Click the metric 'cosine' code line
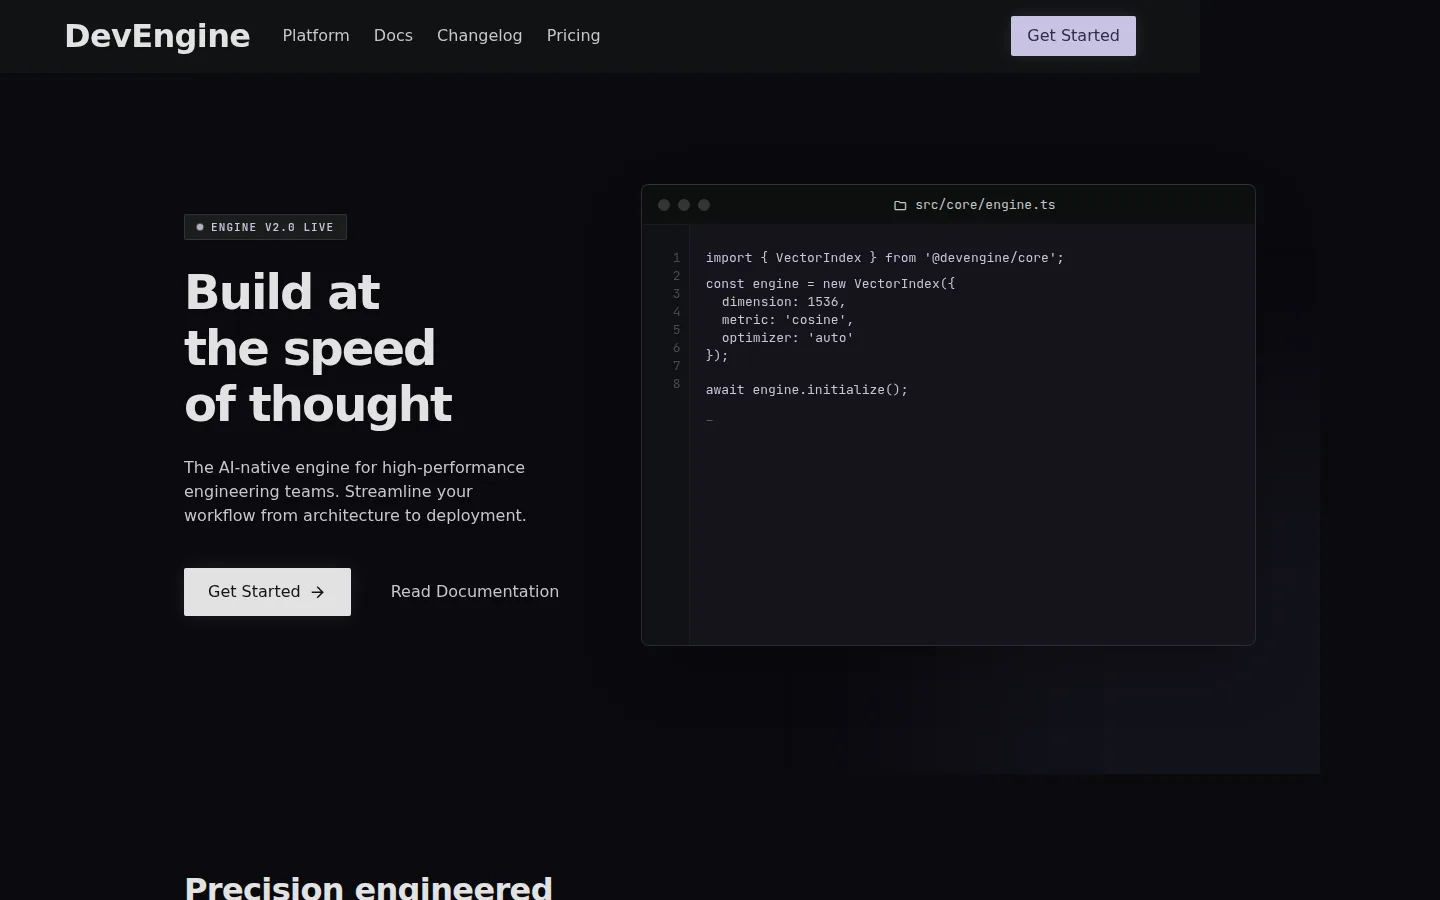The height and width of the screenshot is (900, 1440). (x=788, y=320)
